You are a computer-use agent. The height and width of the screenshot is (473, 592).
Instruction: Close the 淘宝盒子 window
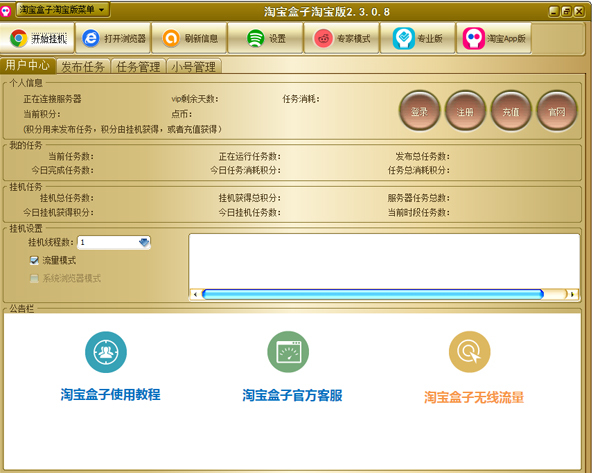pyautogui.click(x=579, y=11)
